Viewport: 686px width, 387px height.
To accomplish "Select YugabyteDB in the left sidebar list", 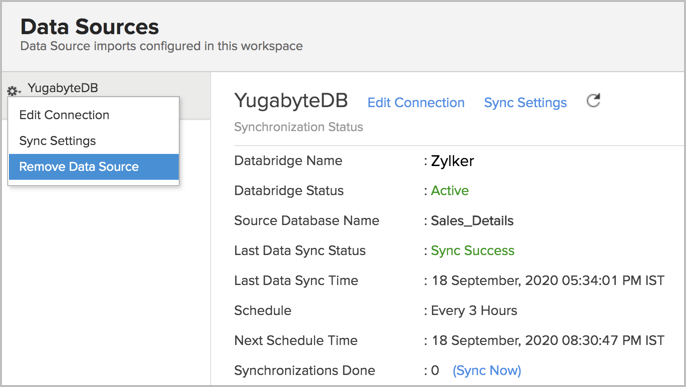I will pos(63,88).
